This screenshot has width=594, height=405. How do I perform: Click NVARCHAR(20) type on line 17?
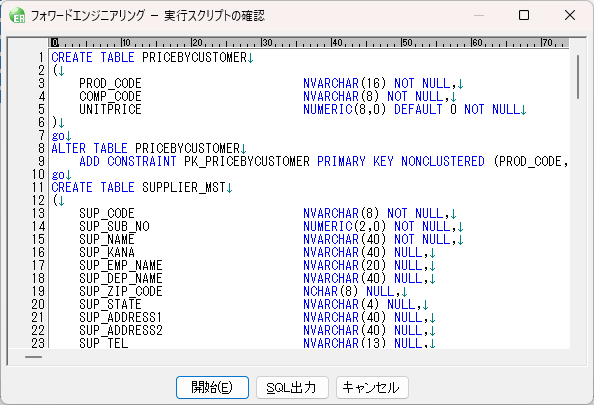pos(344,265)
